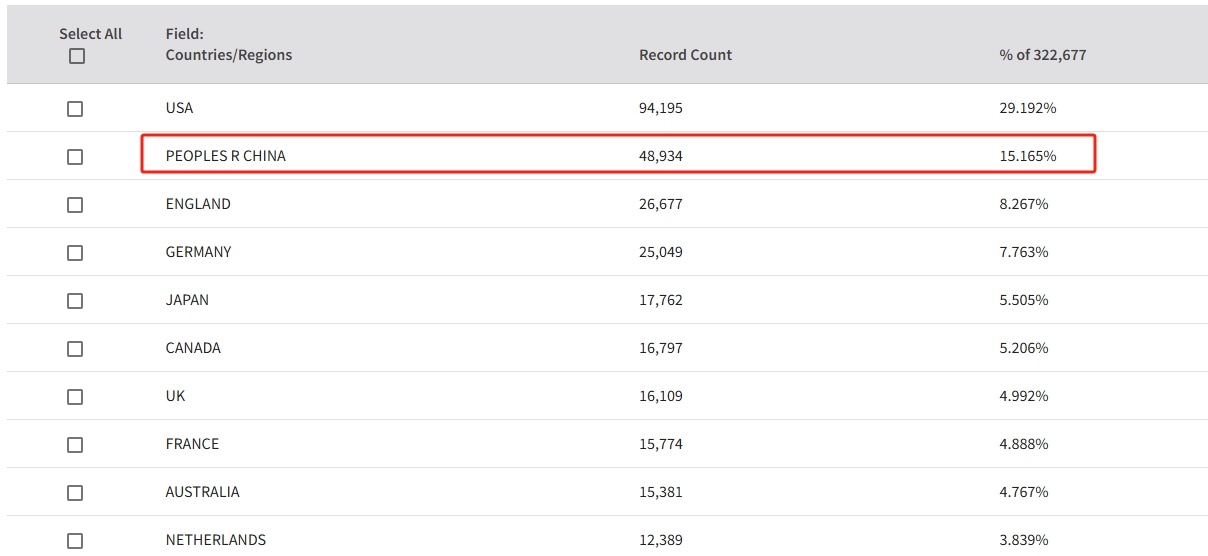Viewport: 1208px width, 556px height.
Task: Select the CANADA checkbox
Action: pos(75,349)
